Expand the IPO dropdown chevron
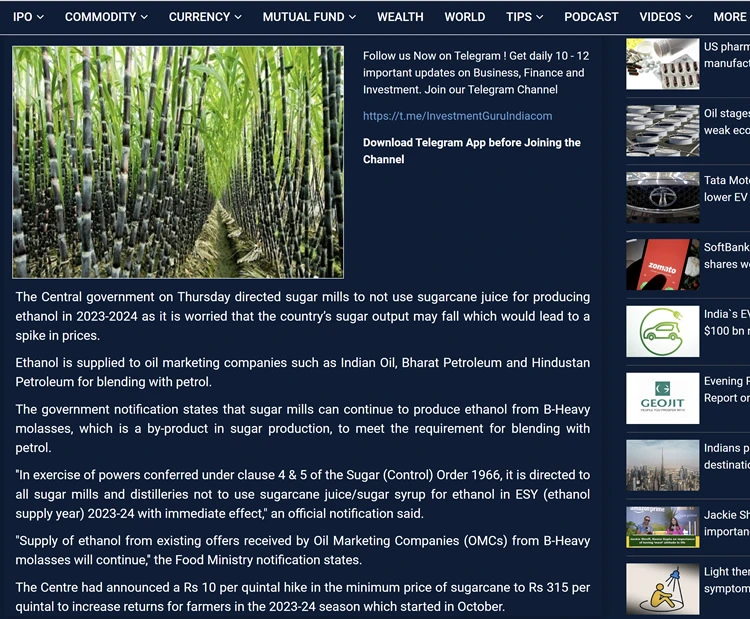This screenshot has width=750, height=619. point(41,17)
